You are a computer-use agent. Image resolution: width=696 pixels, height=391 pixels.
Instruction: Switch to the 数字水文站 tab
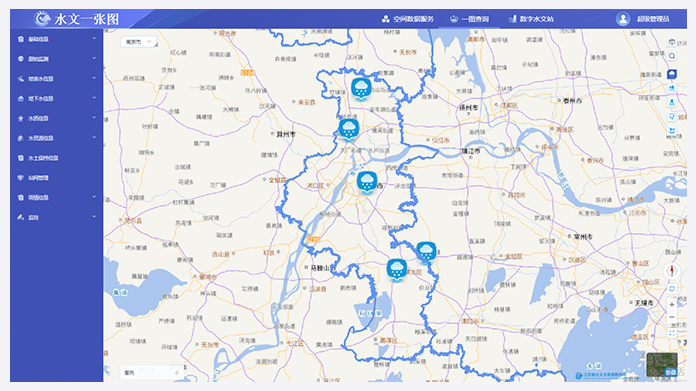pyautogui.click(x=531, y=19)
